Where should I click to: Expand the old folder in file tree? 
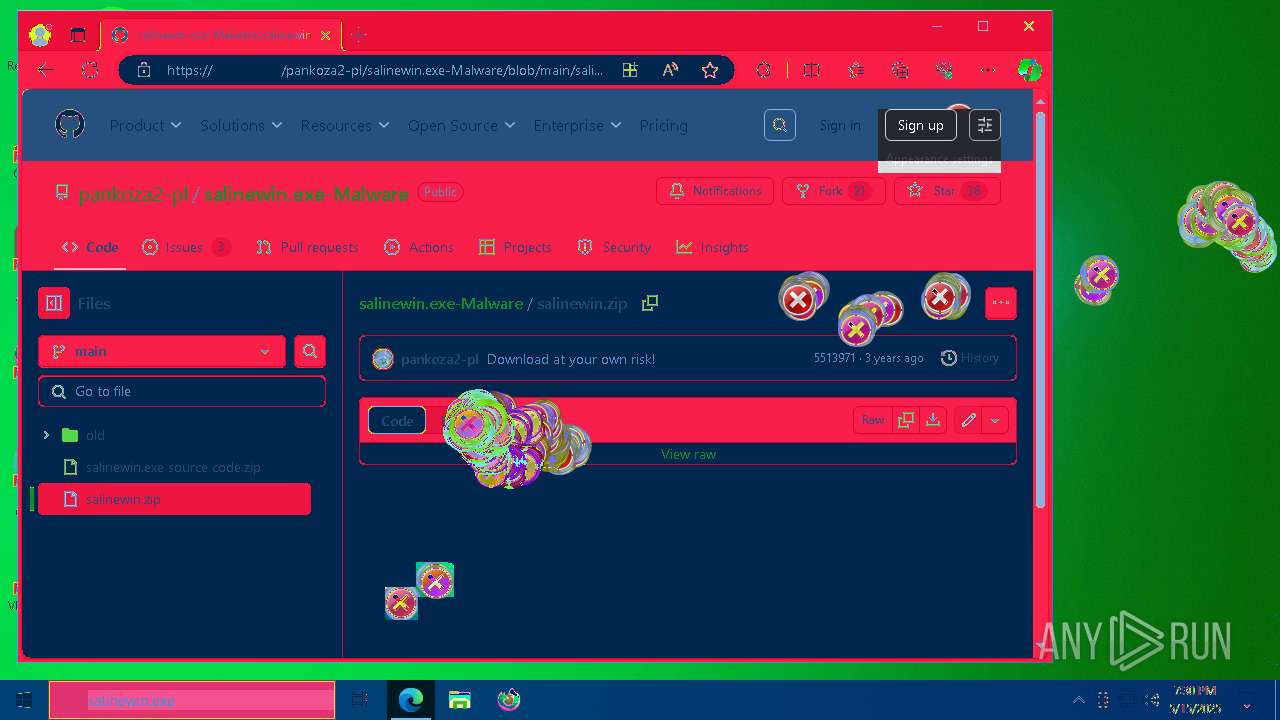46,435
